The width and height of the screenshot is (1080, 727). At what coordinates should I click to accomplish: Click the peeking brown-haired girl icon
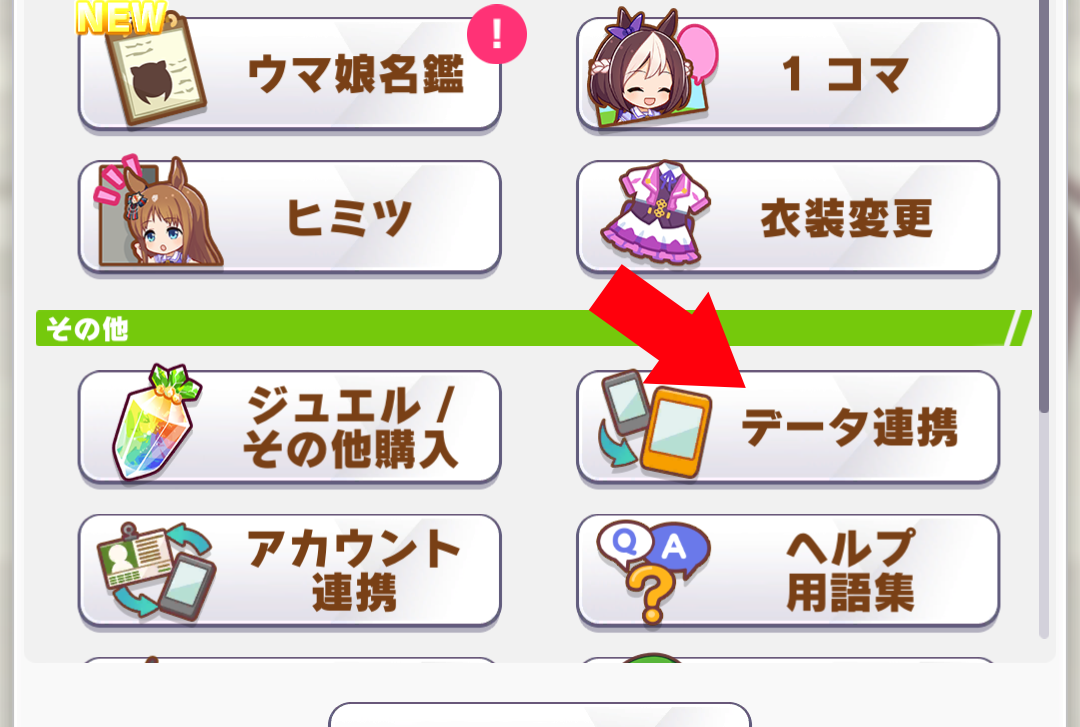point(158,212)
